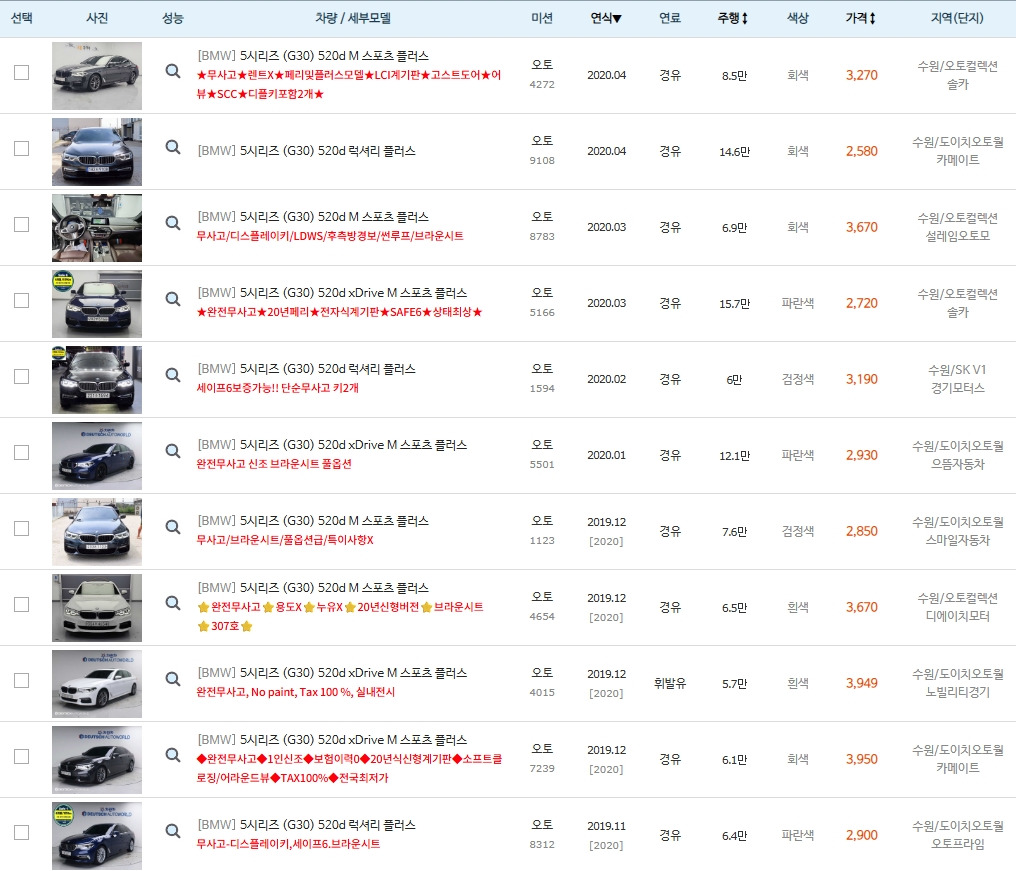
Task: Open 520d xDrive title of 휘발유 listing
Action: (332, 672)
